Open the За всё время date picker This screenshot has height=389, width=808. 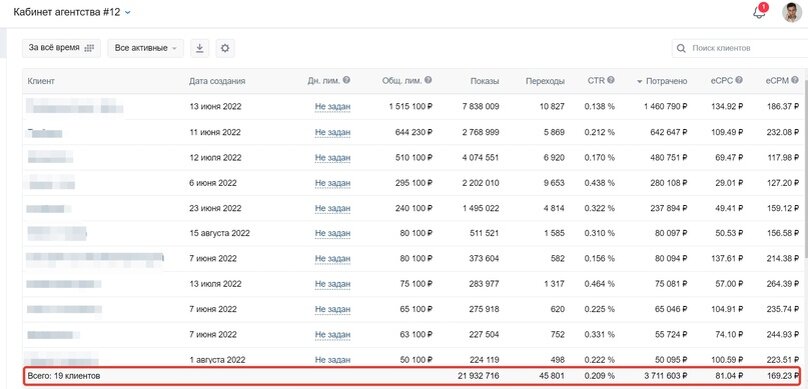(61, 48)
